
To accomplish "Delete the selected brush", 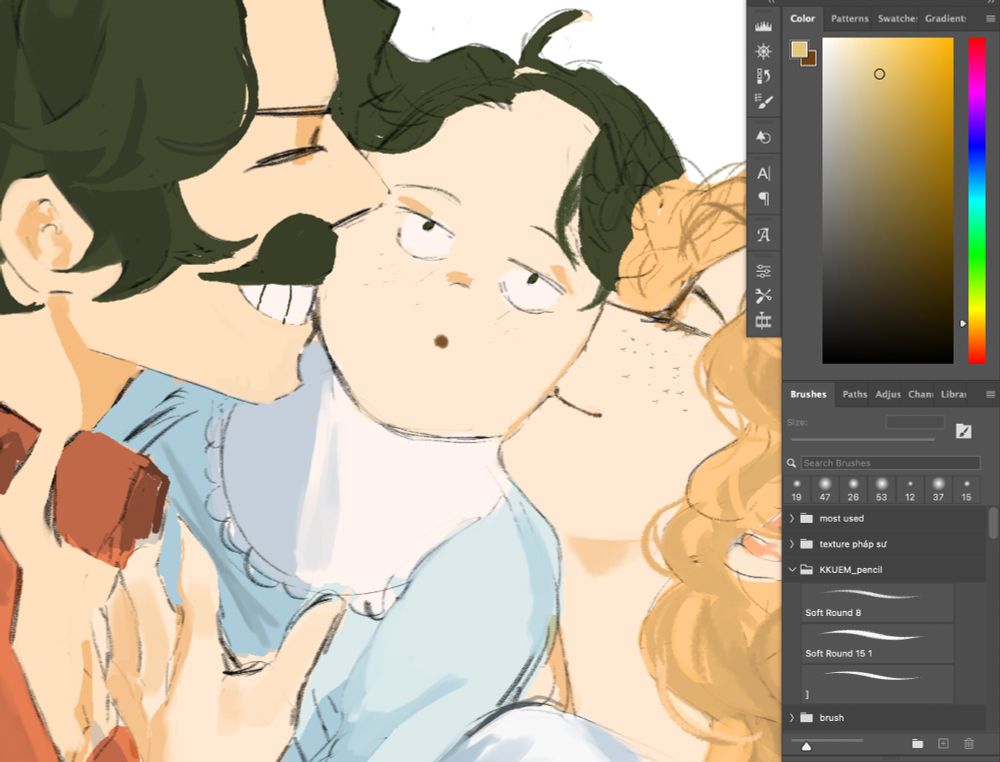I will (969, 744).
